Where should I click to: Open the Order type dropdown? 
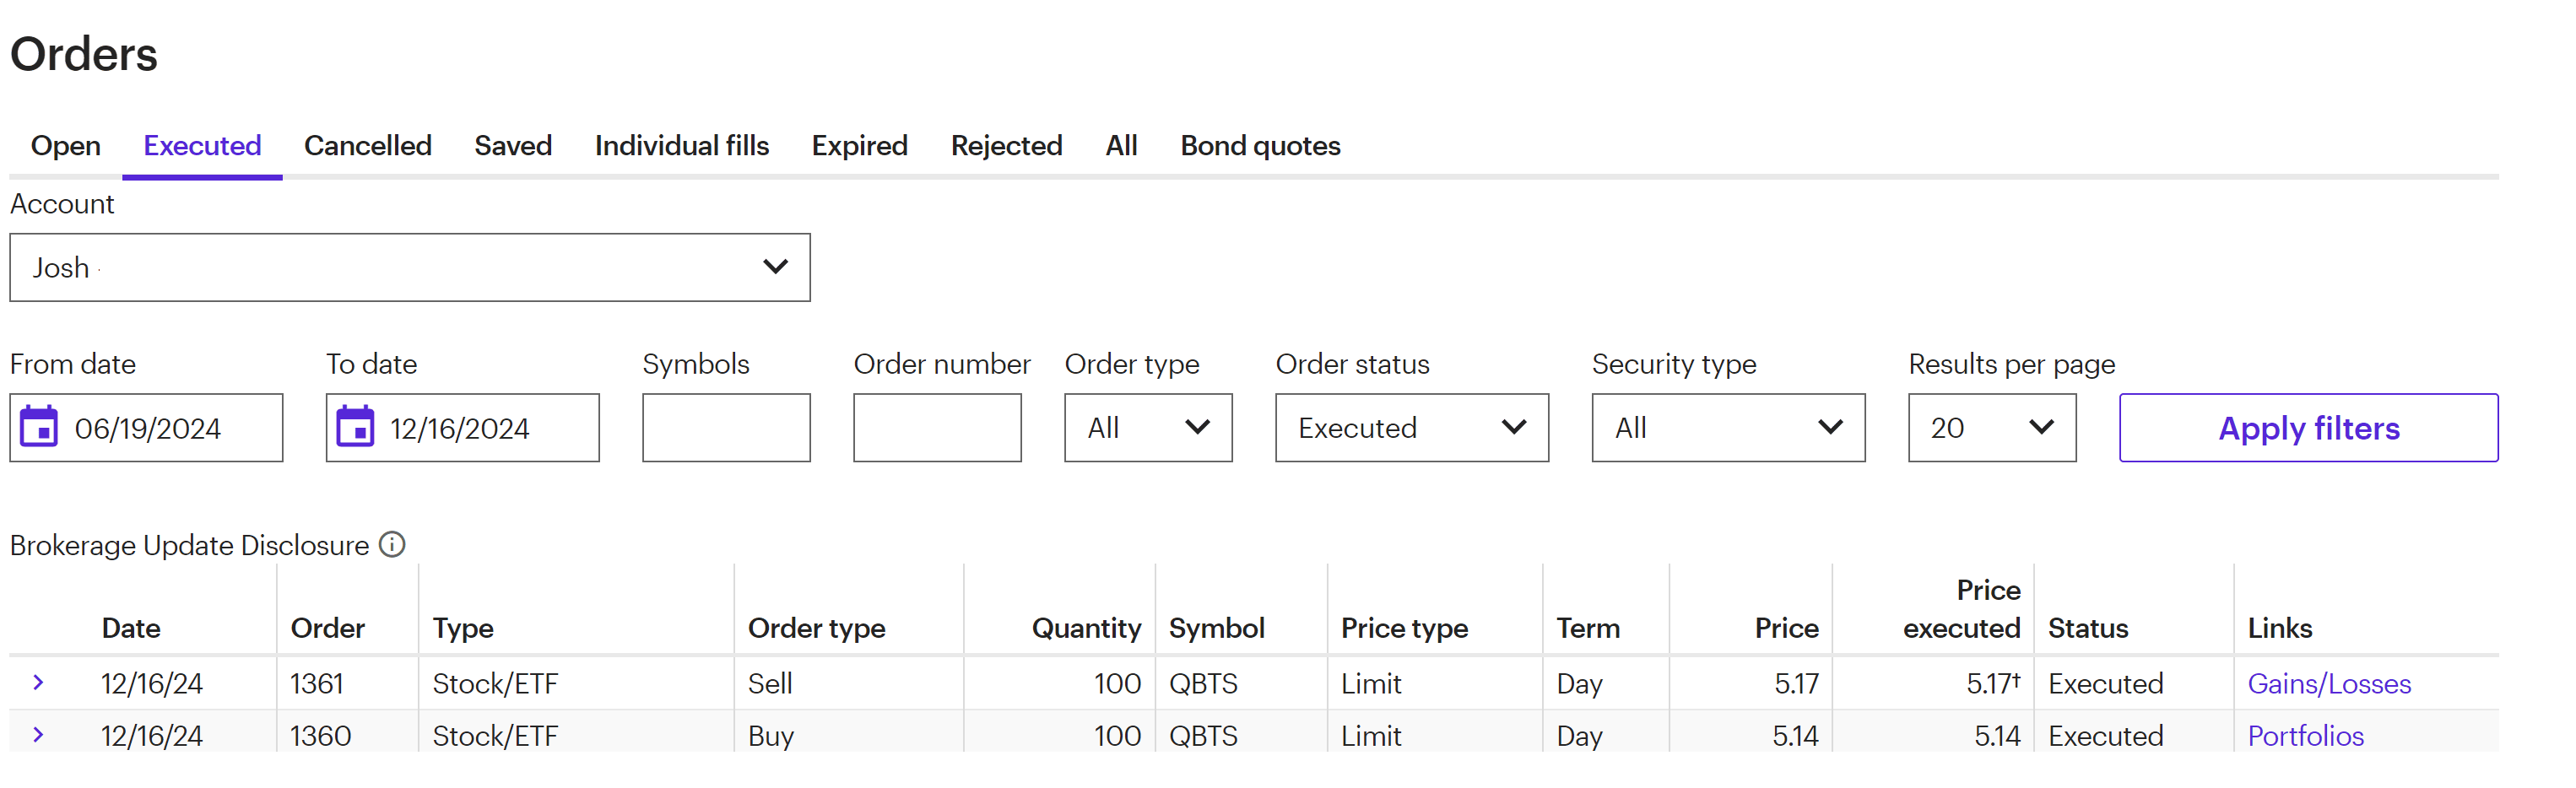click(1147, 427)
